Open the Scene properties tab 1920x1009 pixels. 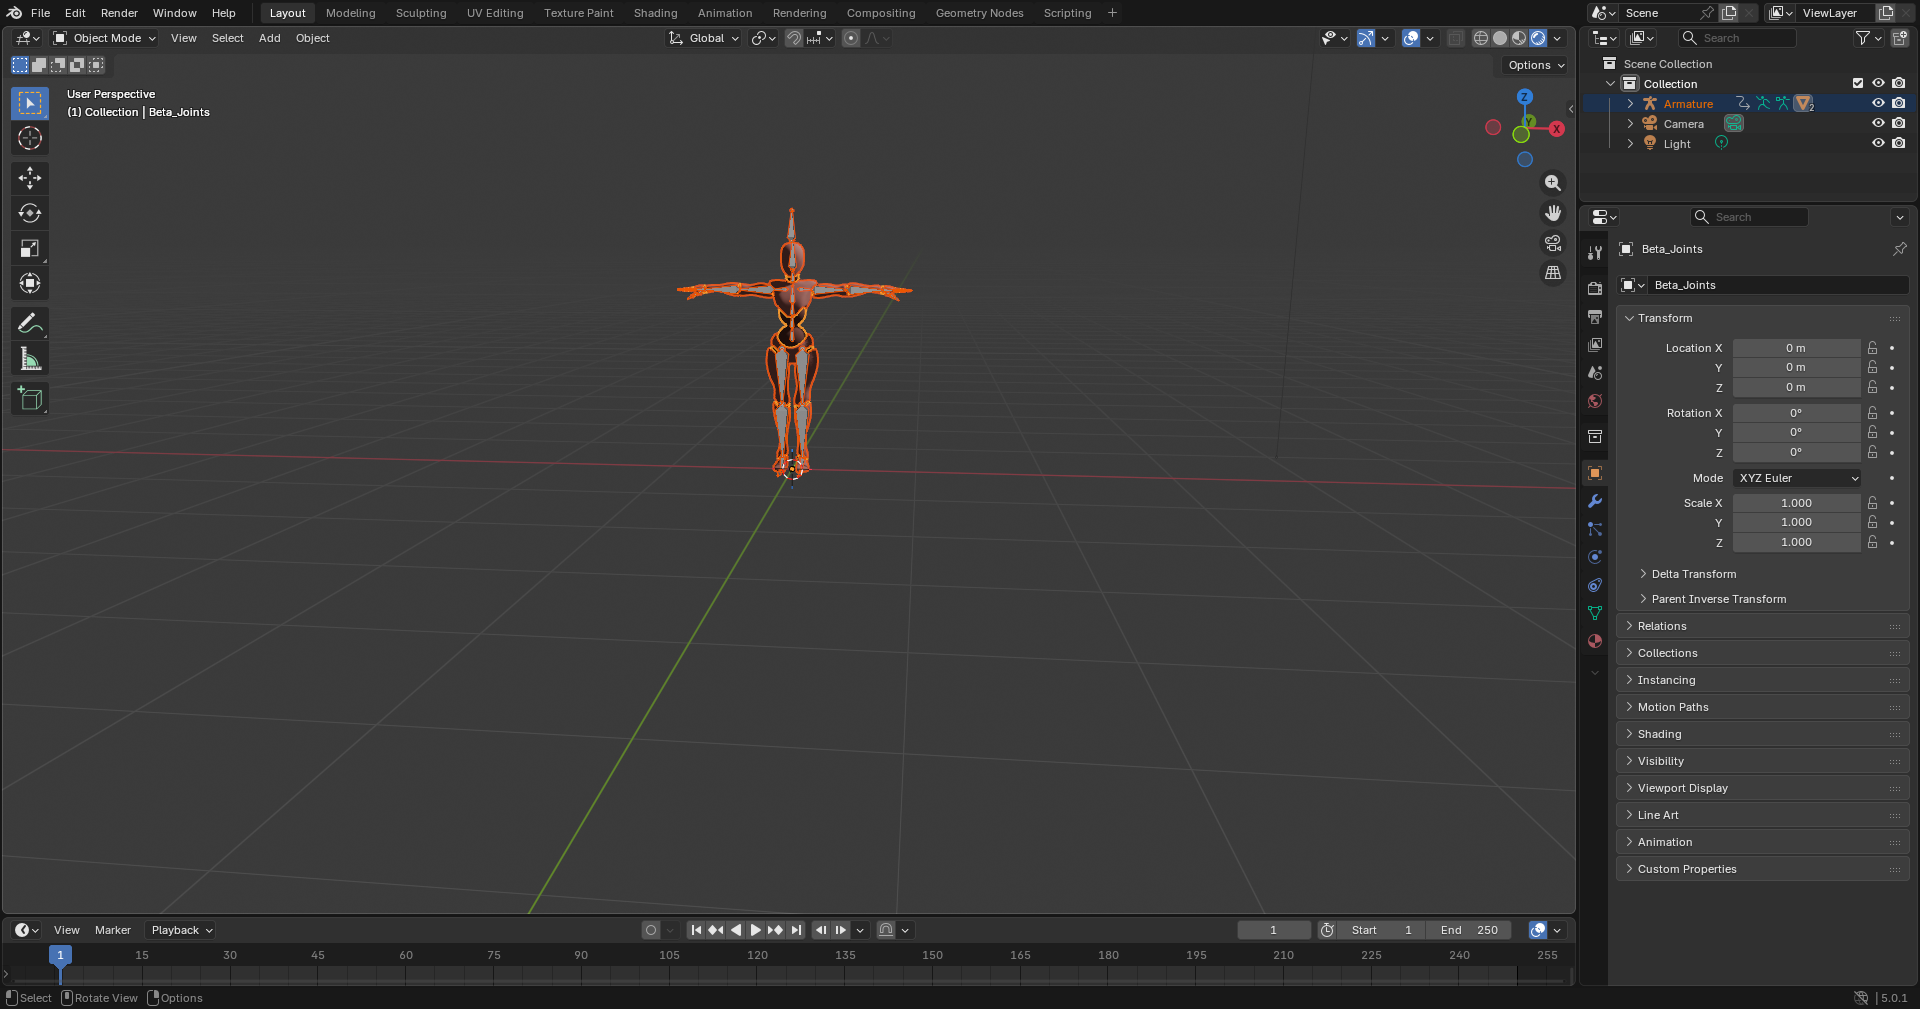1595,373
